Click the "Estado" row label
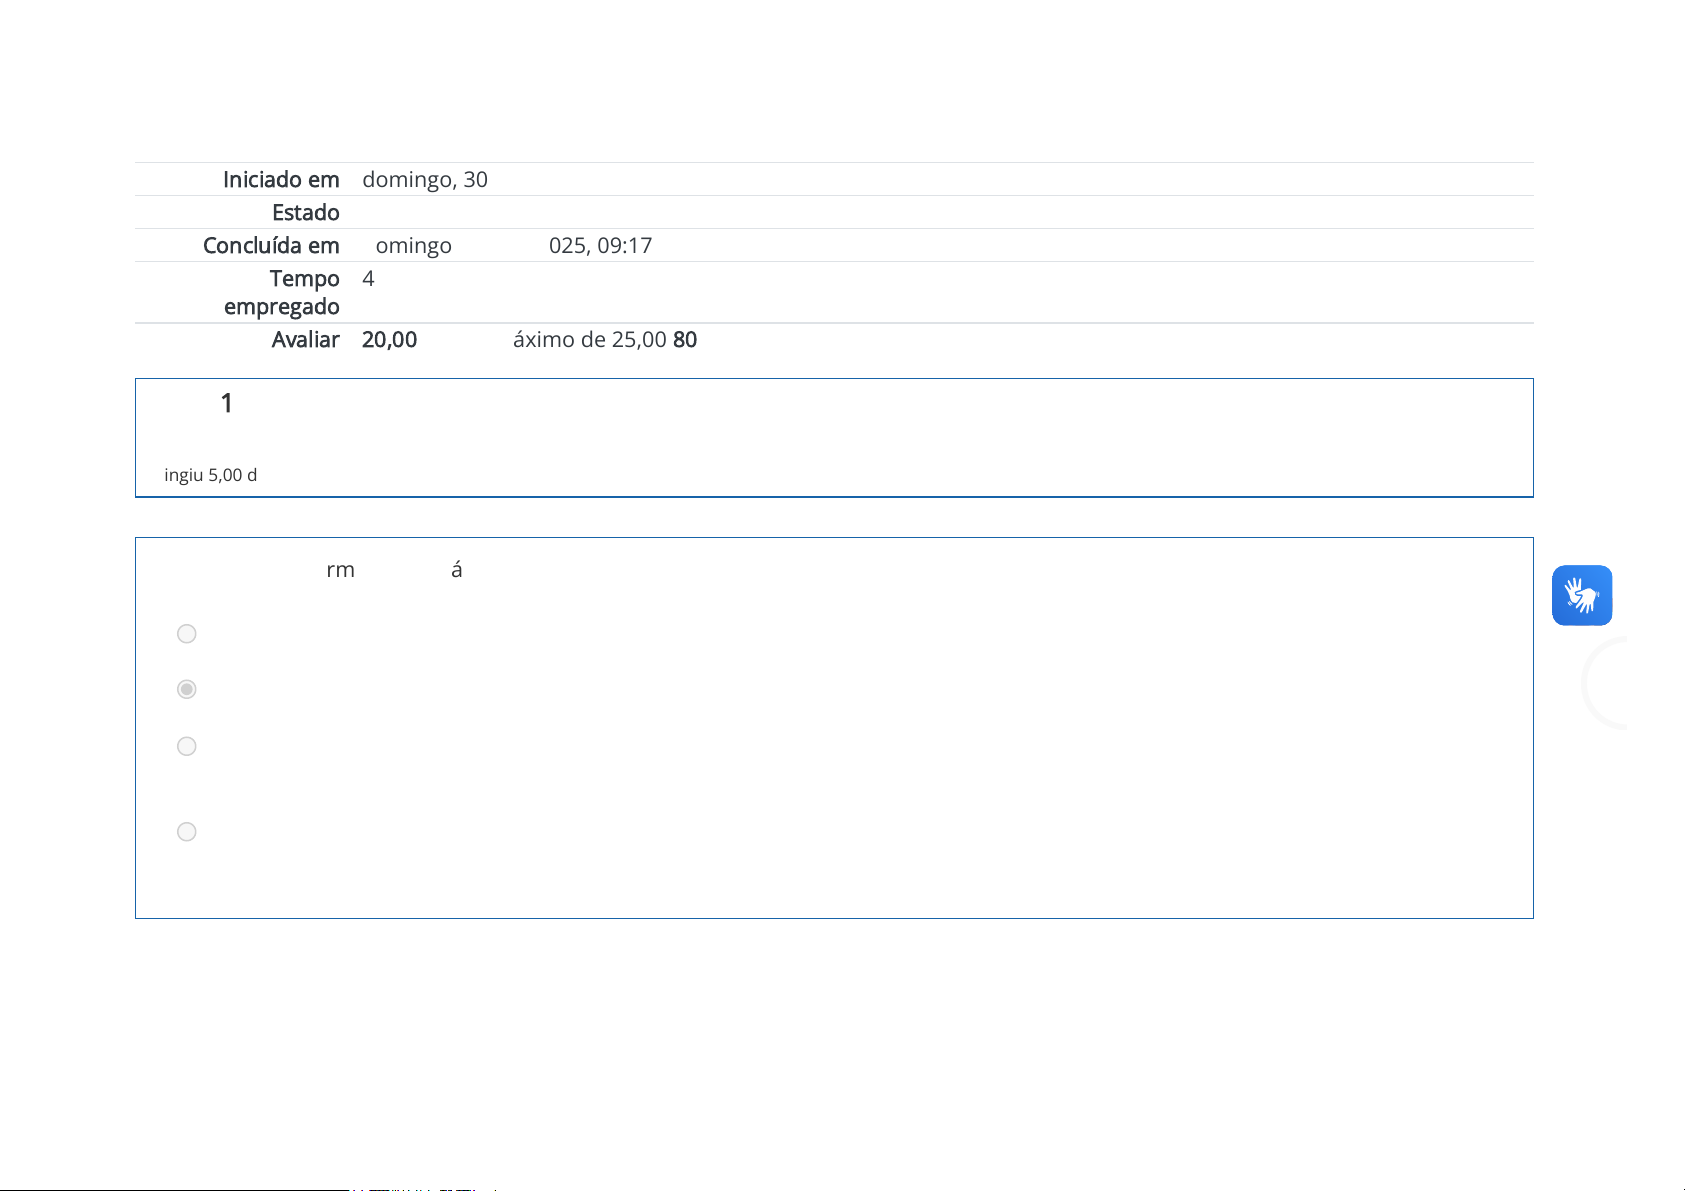This screenshot has height=1191, width=1685. coord(305,213)
